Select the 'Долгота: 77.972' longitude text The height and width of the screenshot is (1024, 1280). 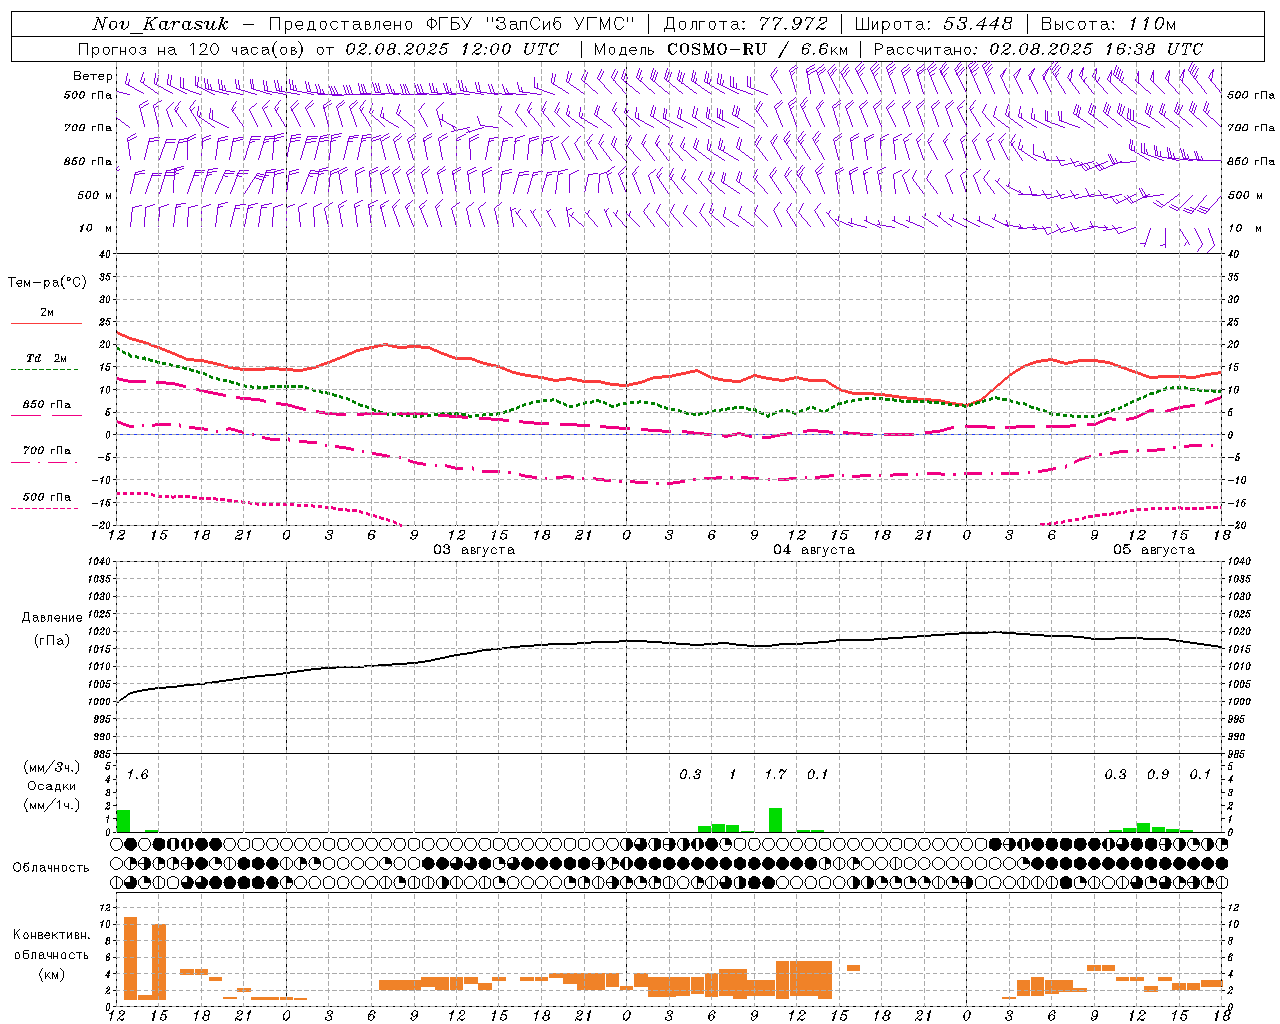point(745,24)
